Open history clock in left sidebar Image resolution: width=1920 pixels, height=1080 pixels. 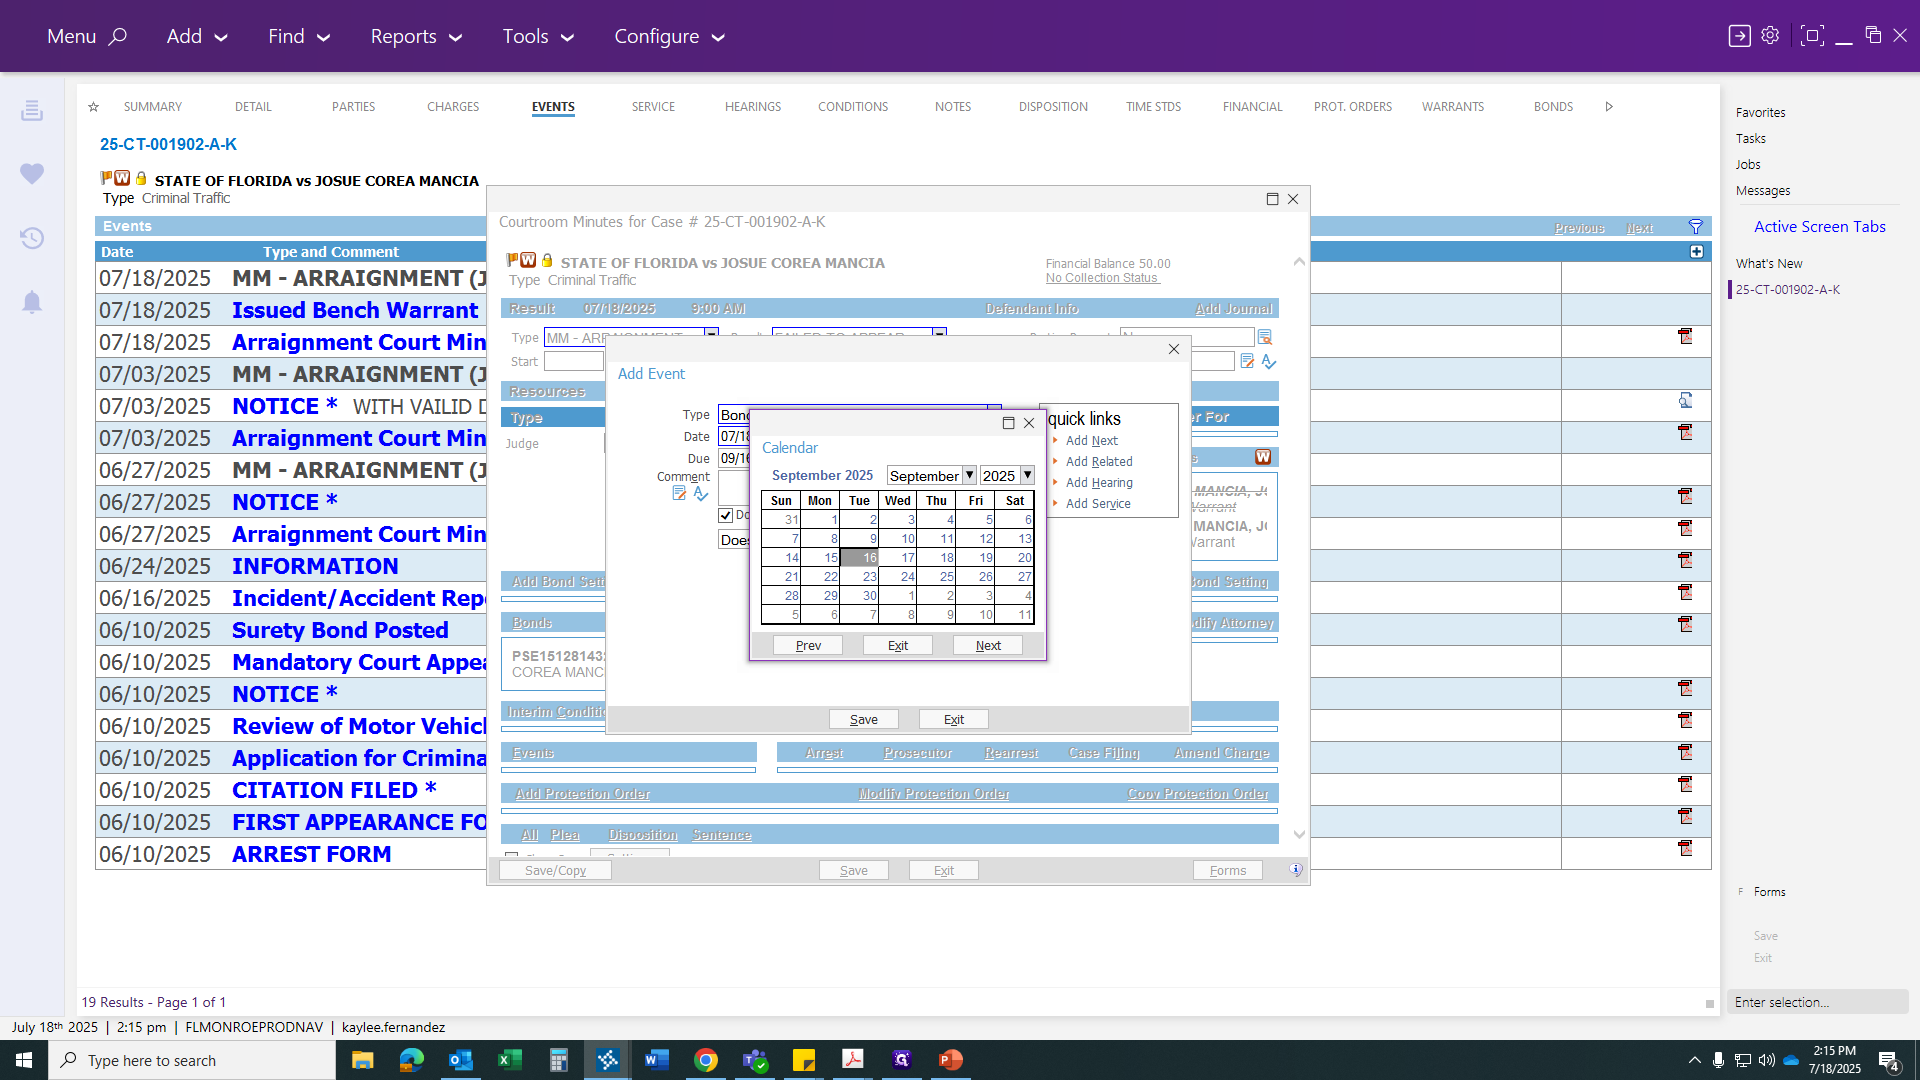tap(32, 238)
